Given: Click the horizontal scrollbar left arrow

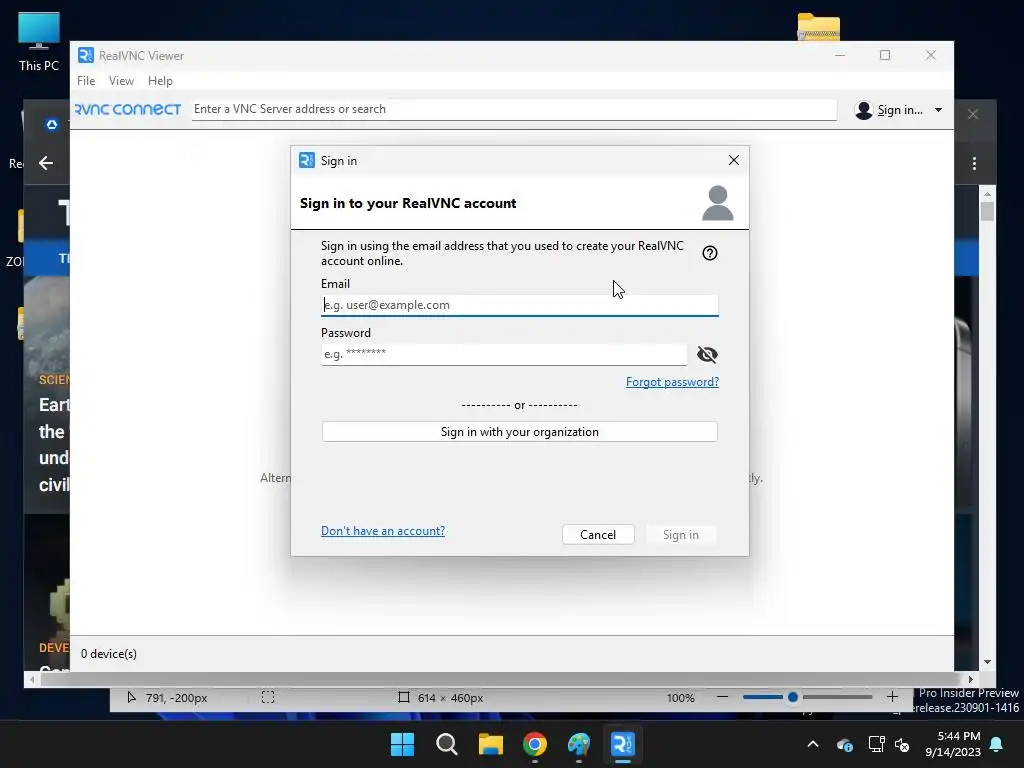Looking at the screenshot, I should click(x=31, y=680).
